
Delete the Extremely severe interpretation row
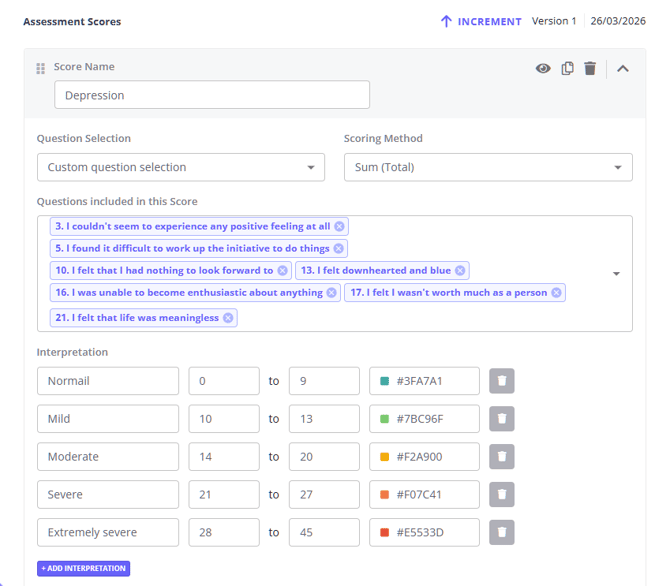pyautogui.click(x=502, y=533)
